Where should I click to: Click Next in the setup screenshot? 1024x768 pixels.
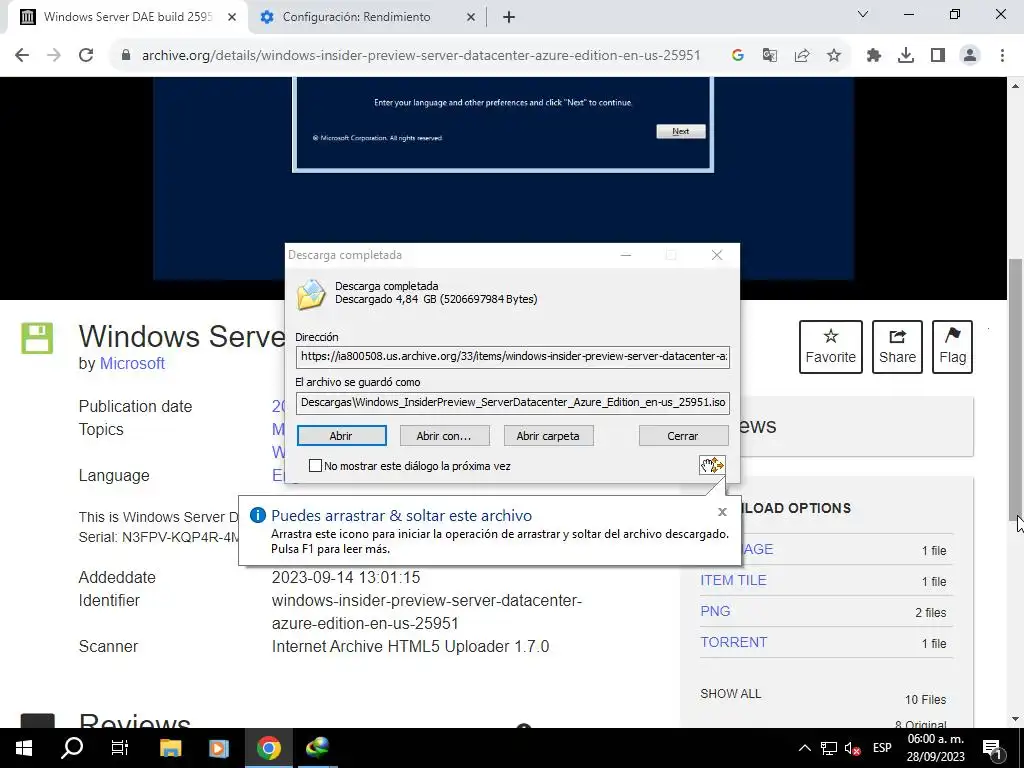pos(680,131)
